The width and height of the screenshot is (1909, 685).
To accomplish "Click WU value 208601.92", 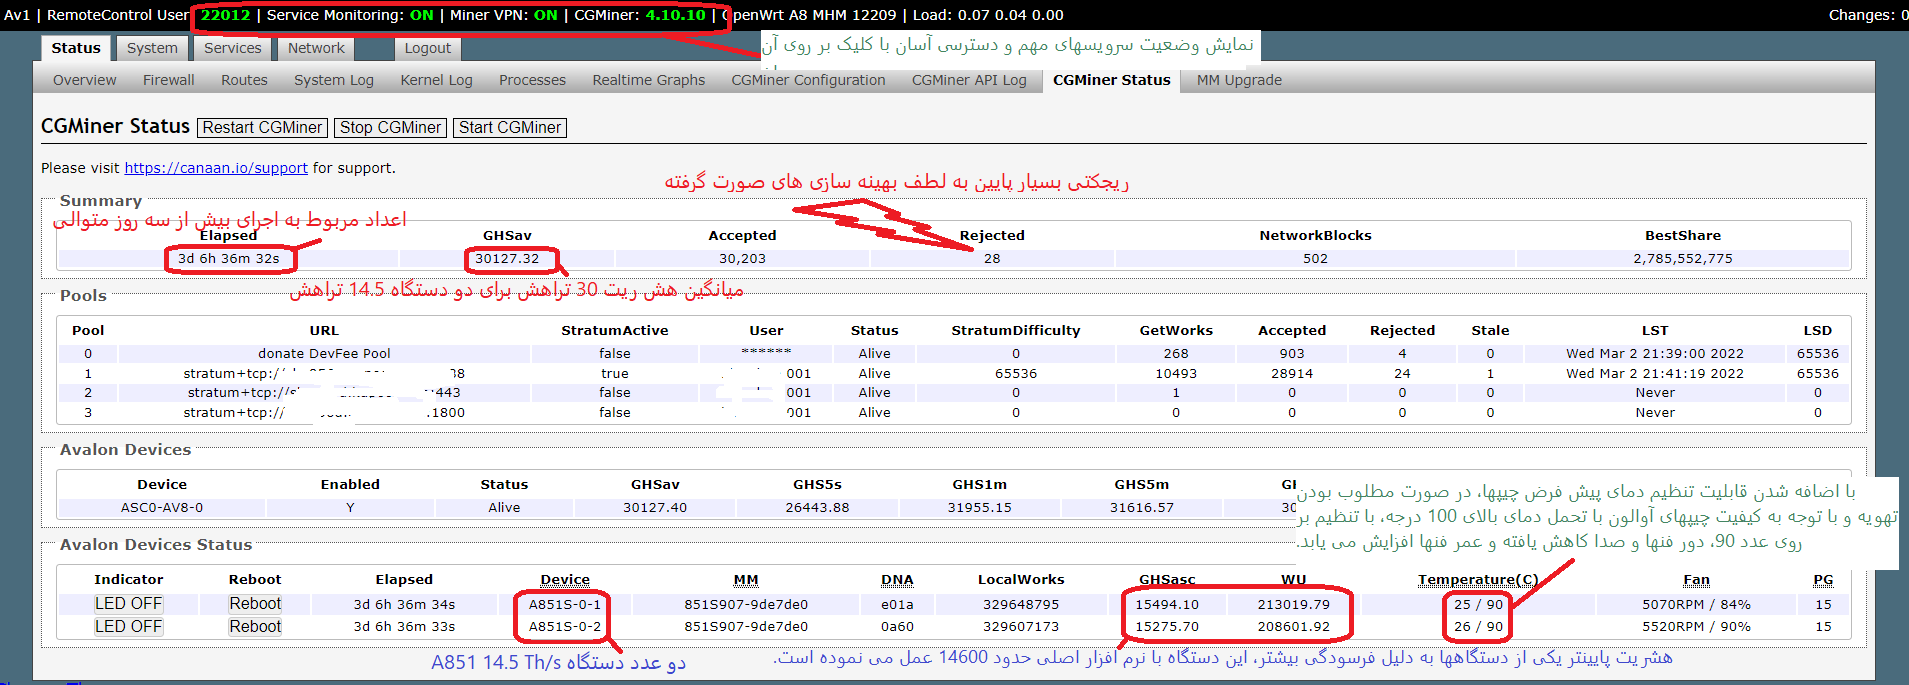I will [1294, 626].
